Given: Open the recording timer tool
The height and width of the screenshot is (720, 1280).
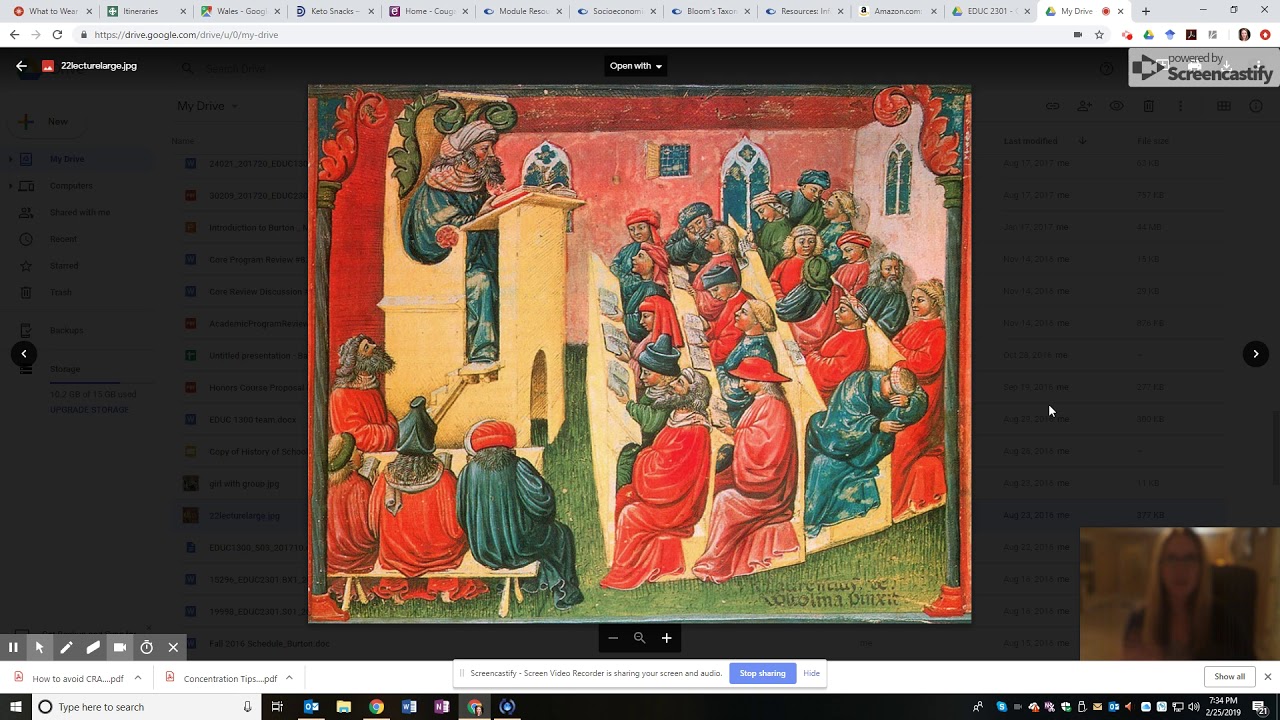Looking at the screenshot, I should 147,648.
